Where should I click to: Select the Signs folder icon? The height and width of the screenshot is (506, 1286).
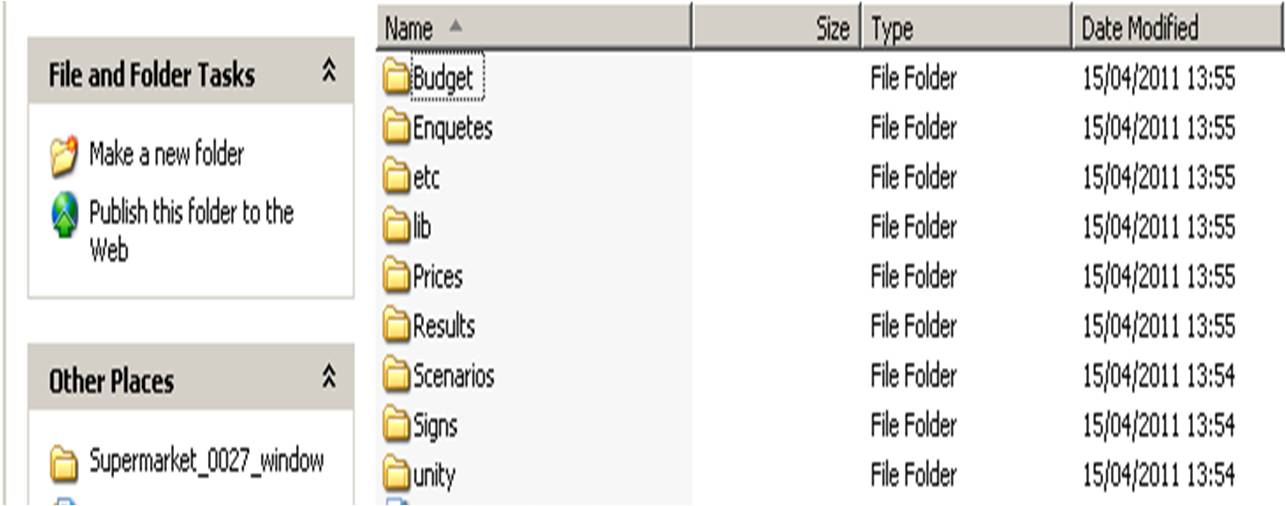tap(397, 425)
